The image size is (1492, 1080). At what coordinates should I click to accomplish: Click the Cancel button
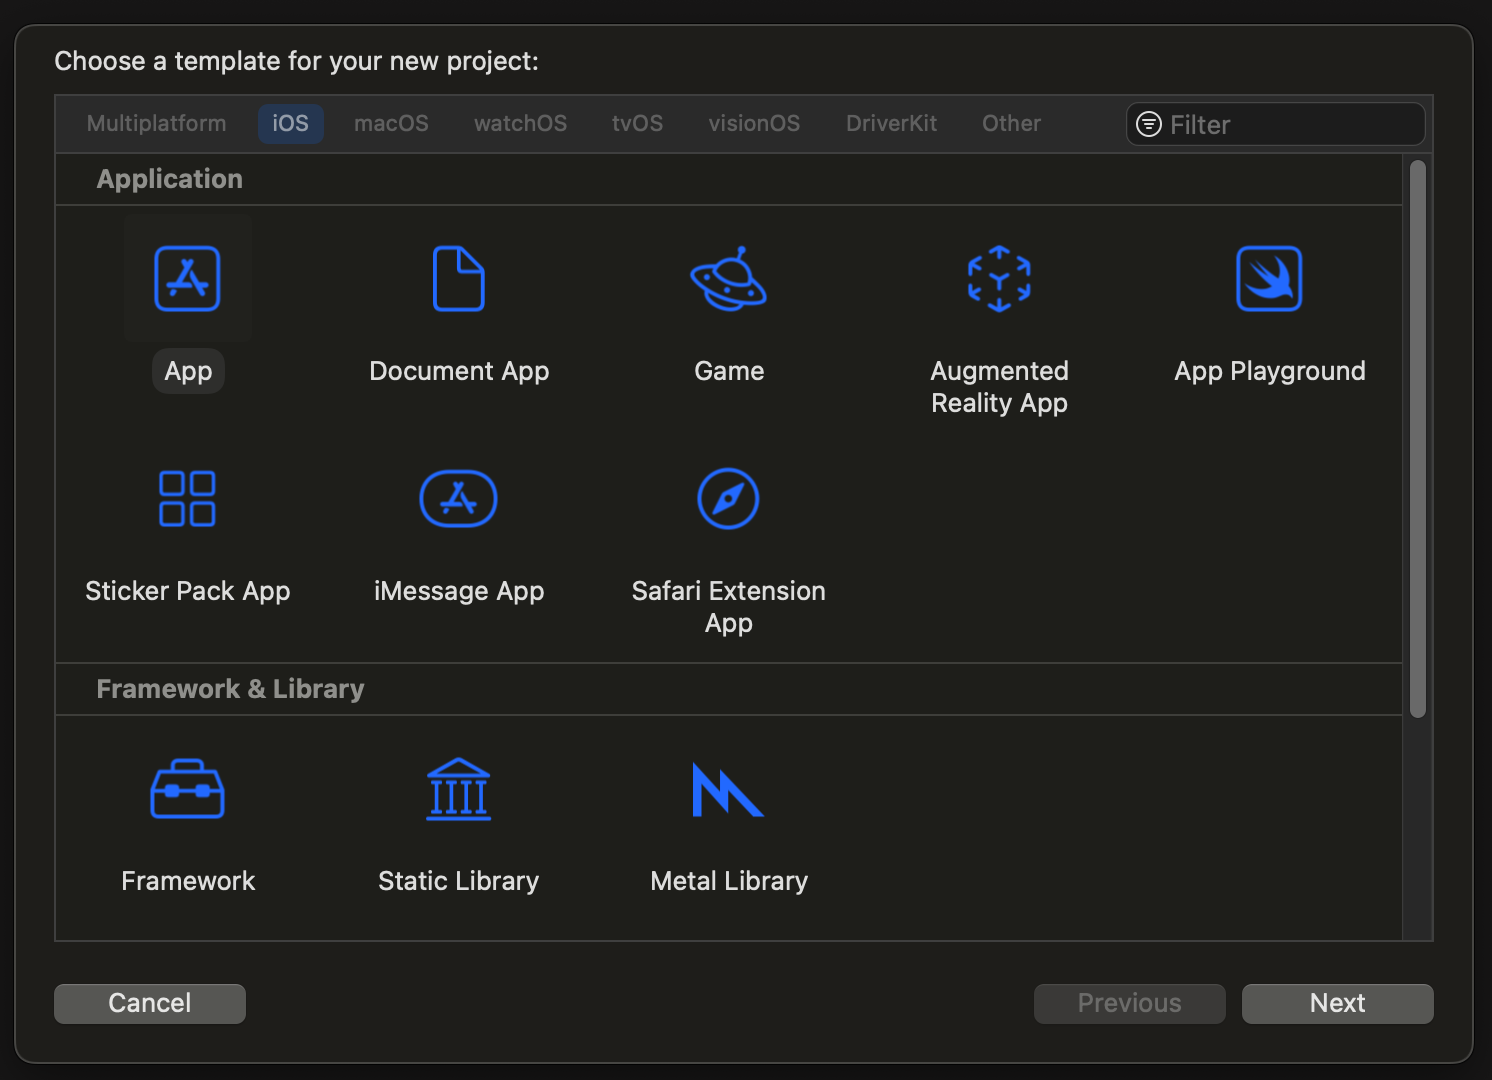pyautogui.click(x=150, y=1003)
